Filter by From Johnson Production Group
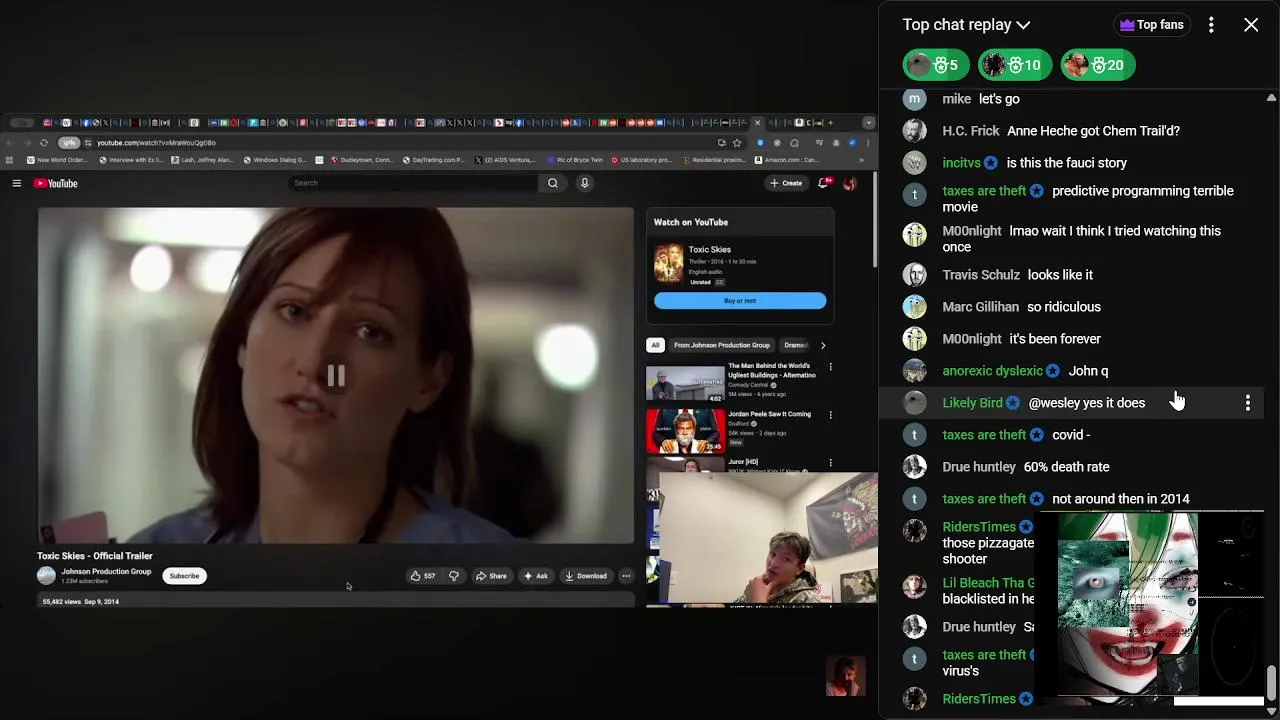This screenshot has width=1280, height=720. coord(722,345)
